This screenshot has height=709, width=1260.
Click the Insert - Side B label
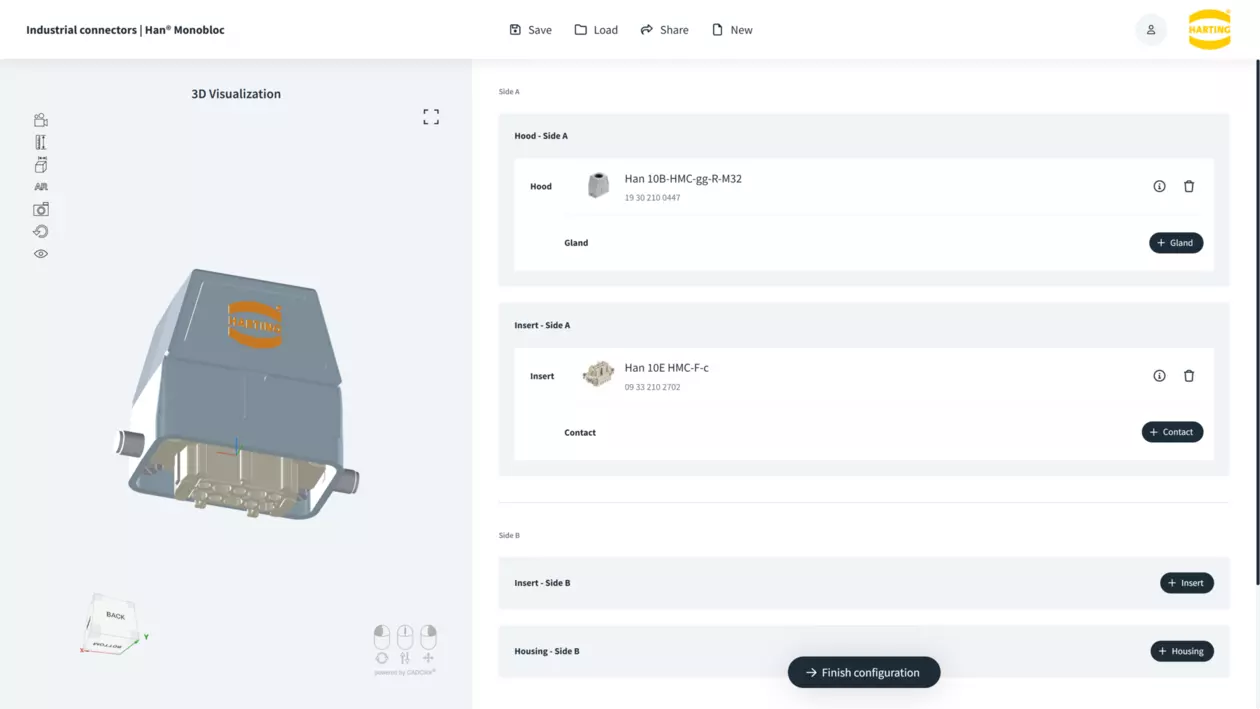coord(542,583)
